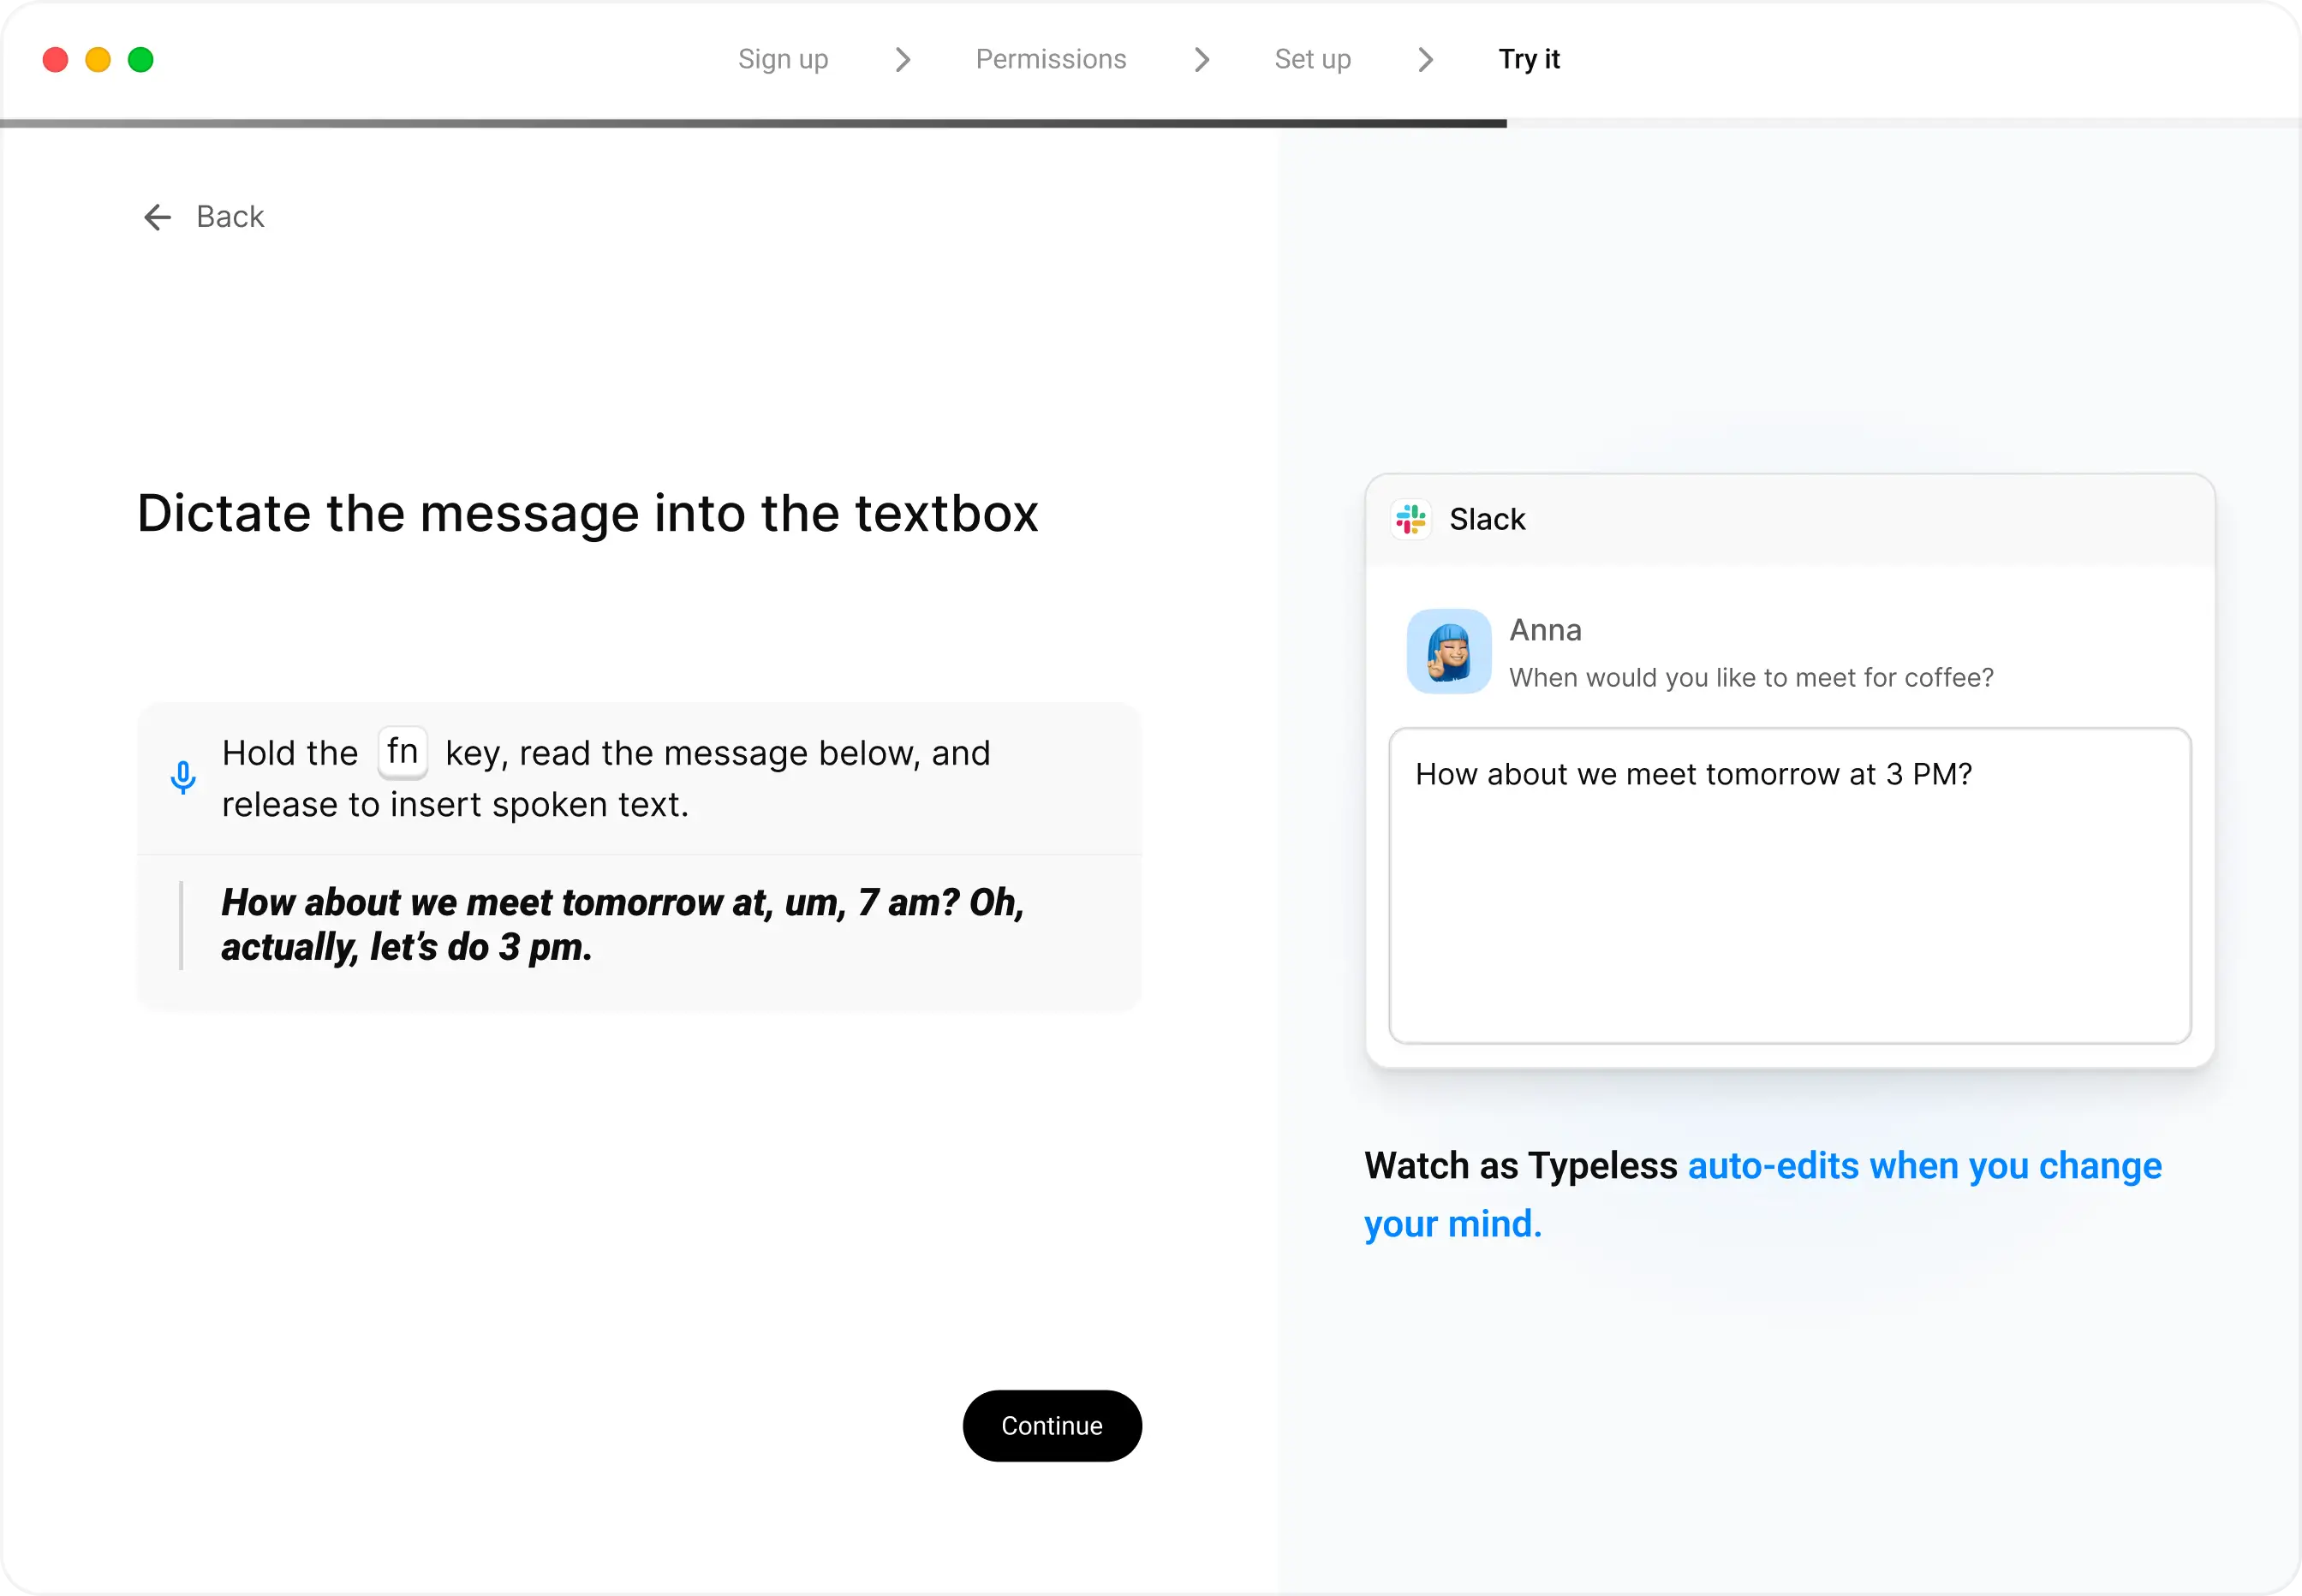Open the auto-edits link text
The width and height of the screenshot is (2302, 1596).
tap(1773, 1166)
